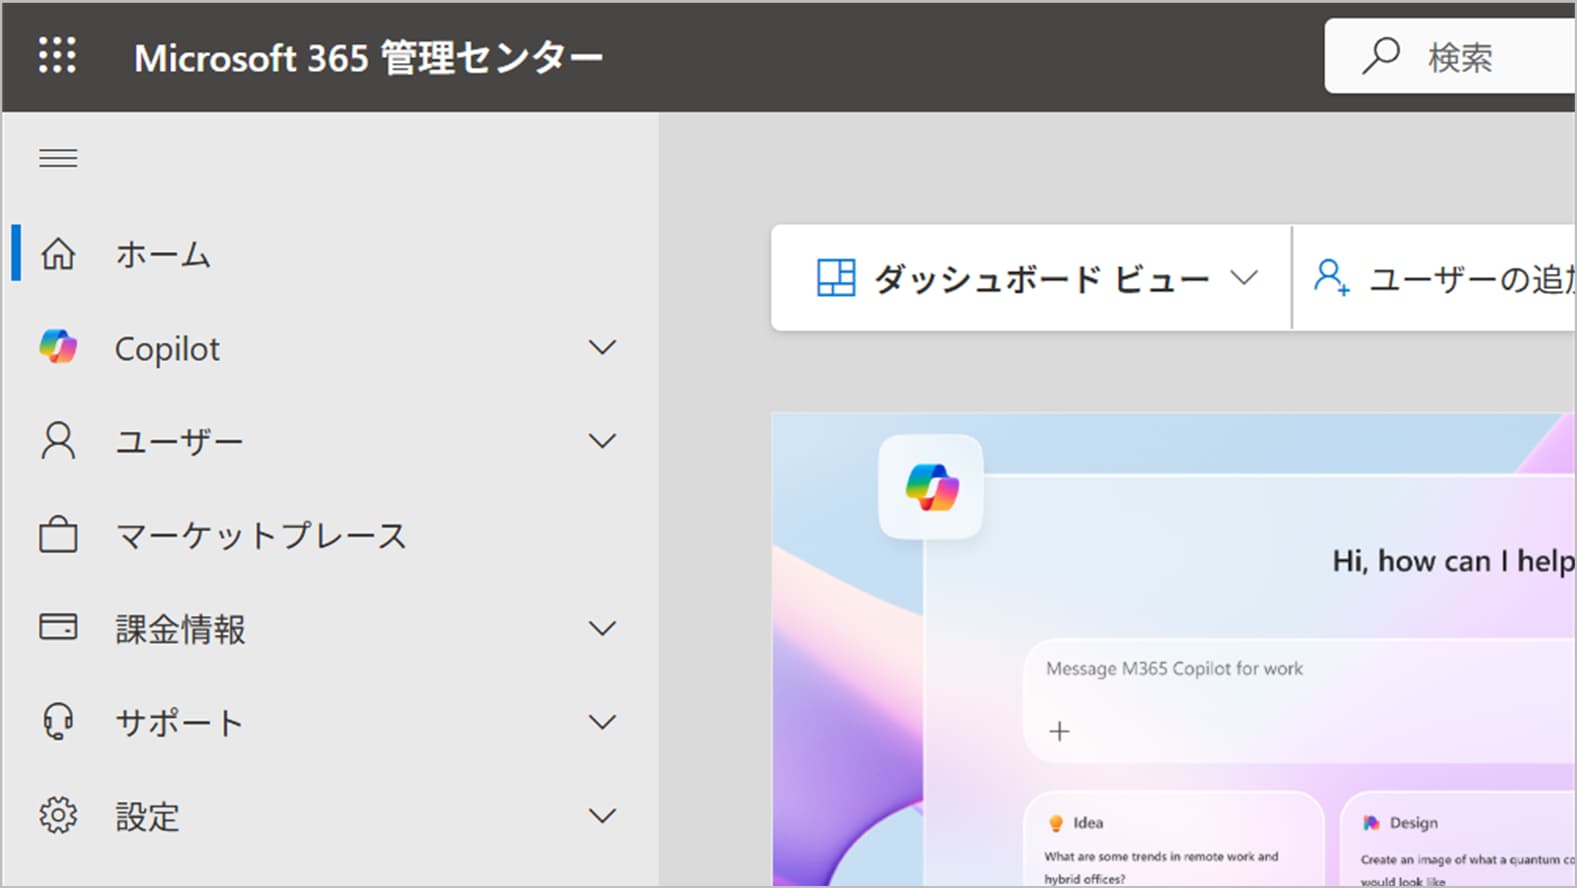Click the Marketplace shopping bag icon

click(58, 535)
